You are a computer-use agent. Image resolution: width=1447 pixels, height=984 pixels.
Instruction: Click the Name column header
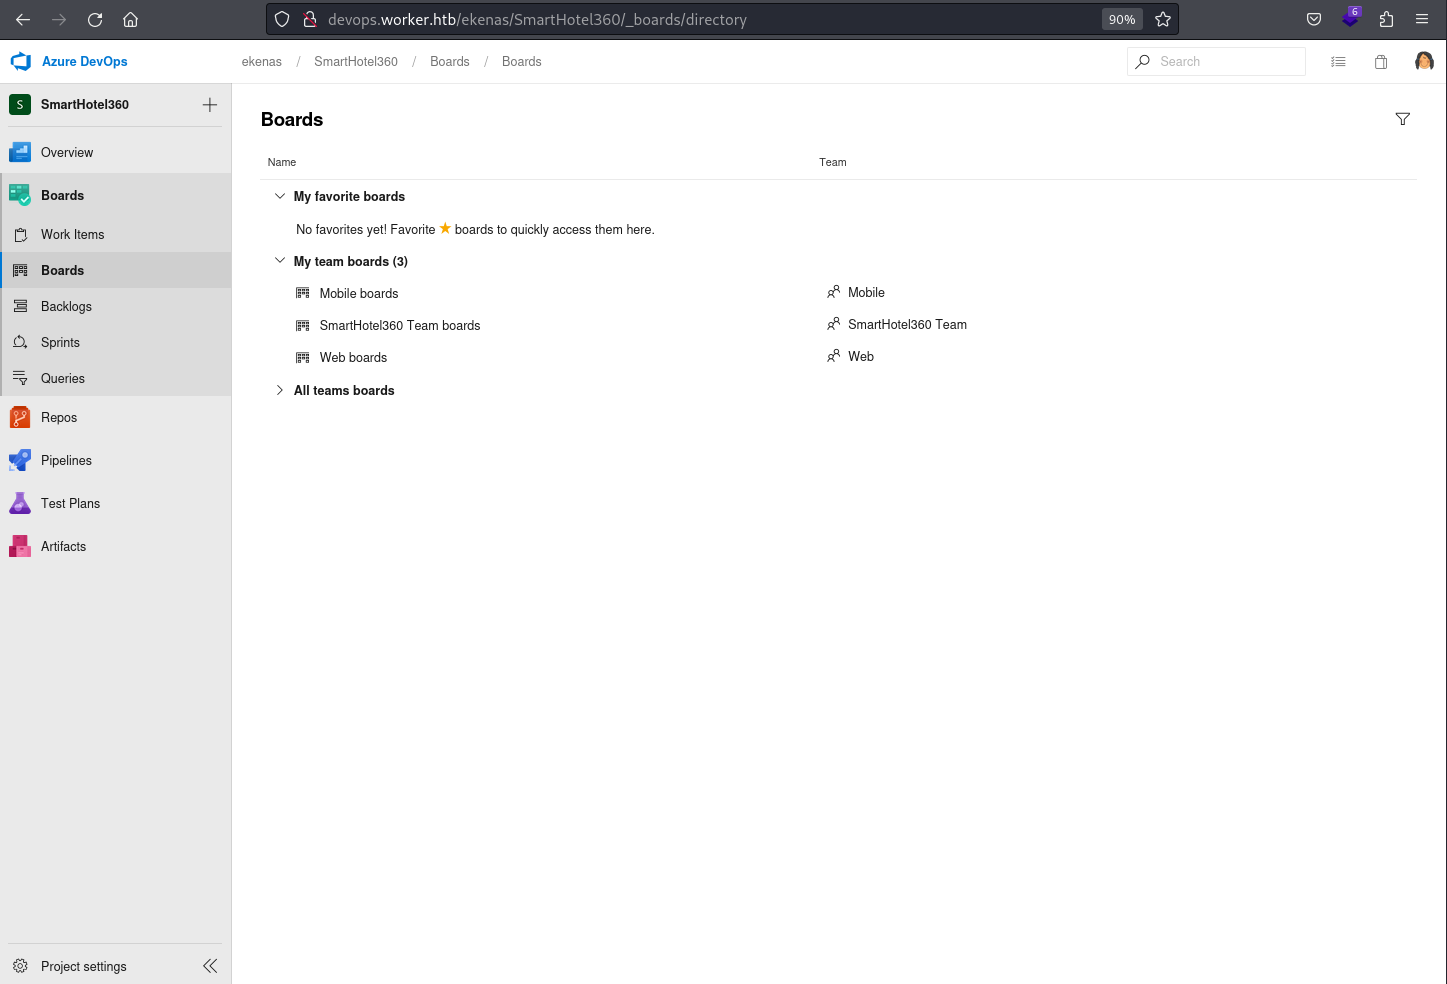[x=282, y=162]
